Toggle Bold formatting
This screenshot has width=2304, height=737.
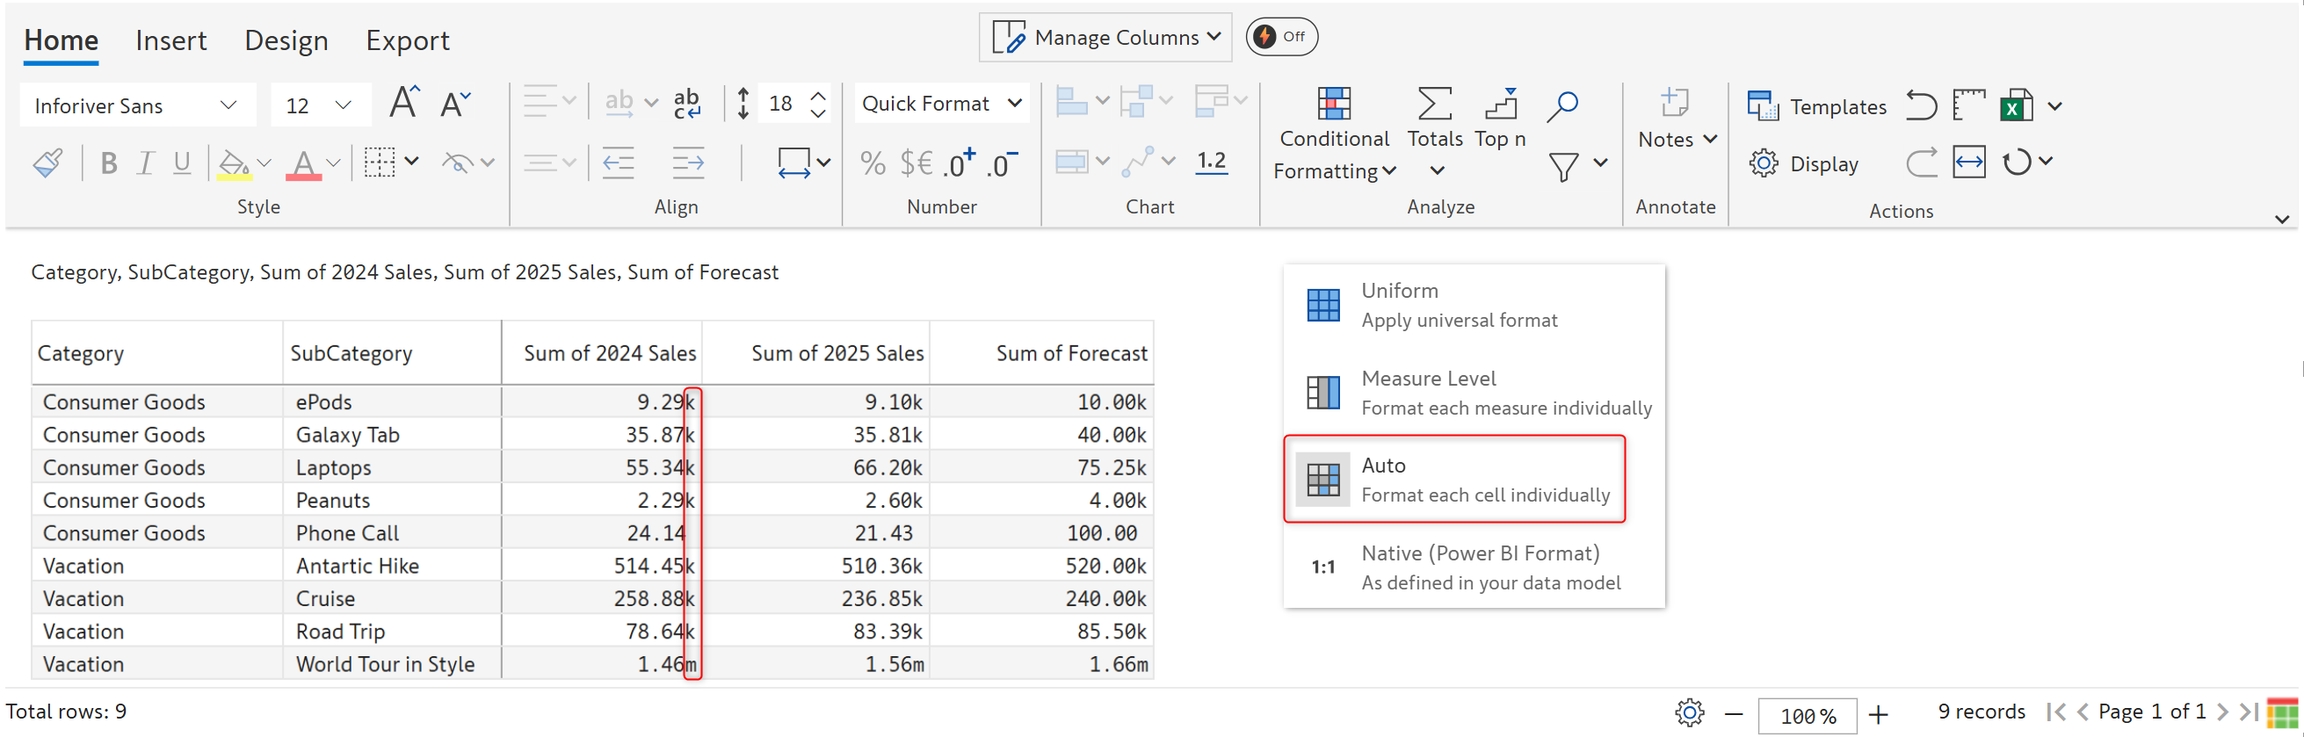click(109, 163)
